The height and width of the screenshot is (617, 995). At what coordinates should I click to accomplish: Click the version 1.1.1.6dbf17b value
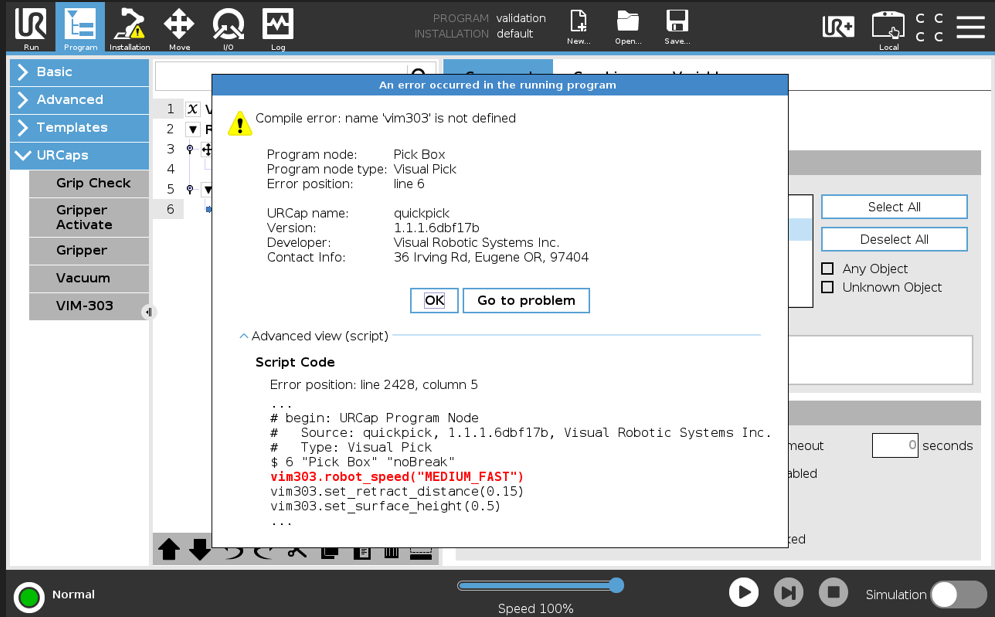click(x=437, y=228)
